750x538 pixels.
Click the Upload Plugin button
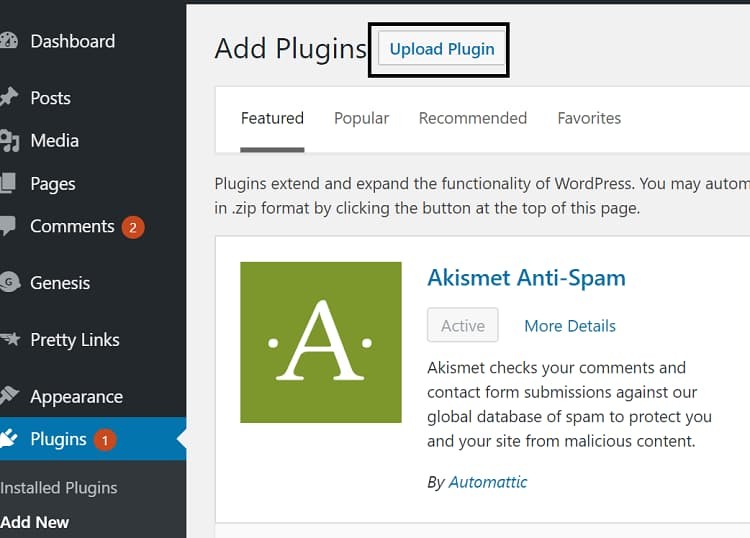click(x=442, y=49)
